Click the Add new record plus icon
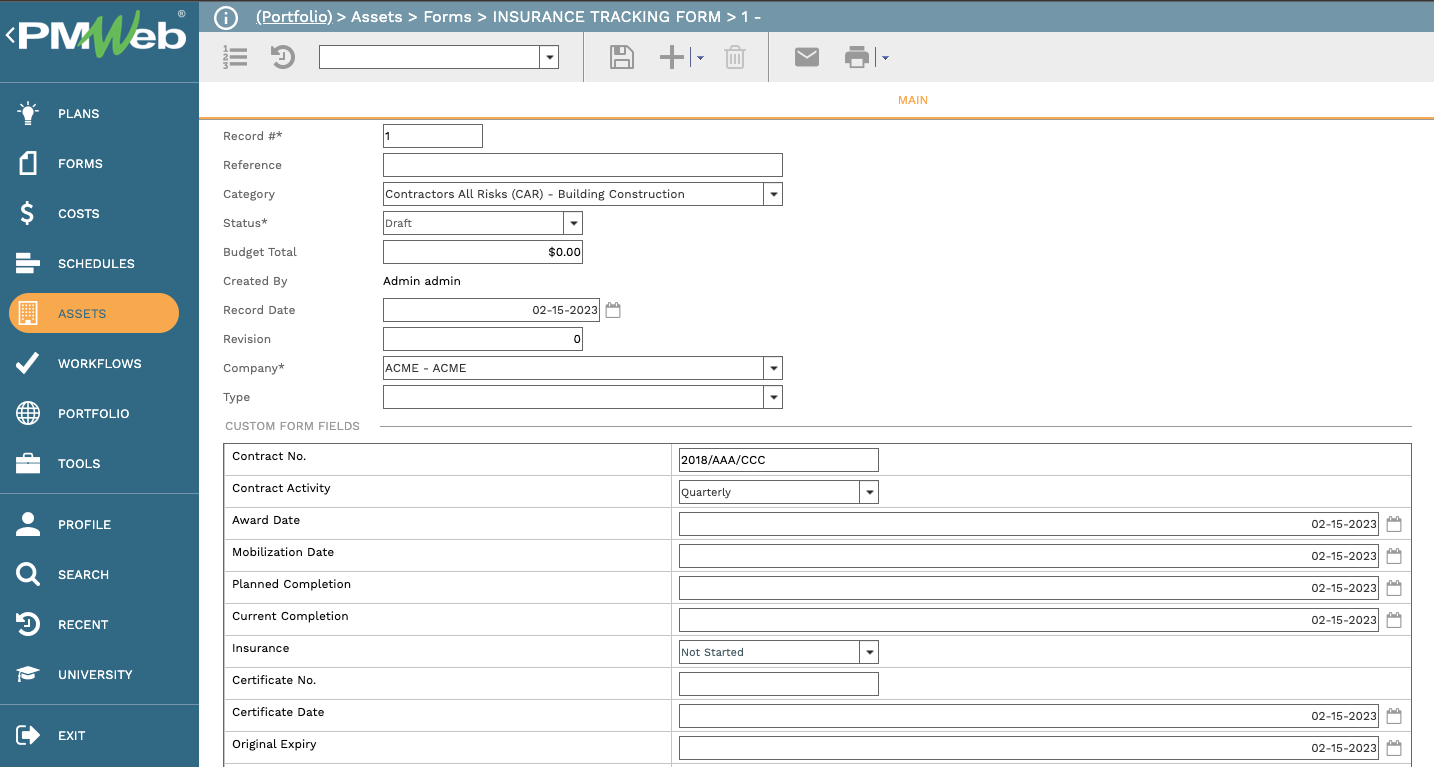 [x=672, y=57]
